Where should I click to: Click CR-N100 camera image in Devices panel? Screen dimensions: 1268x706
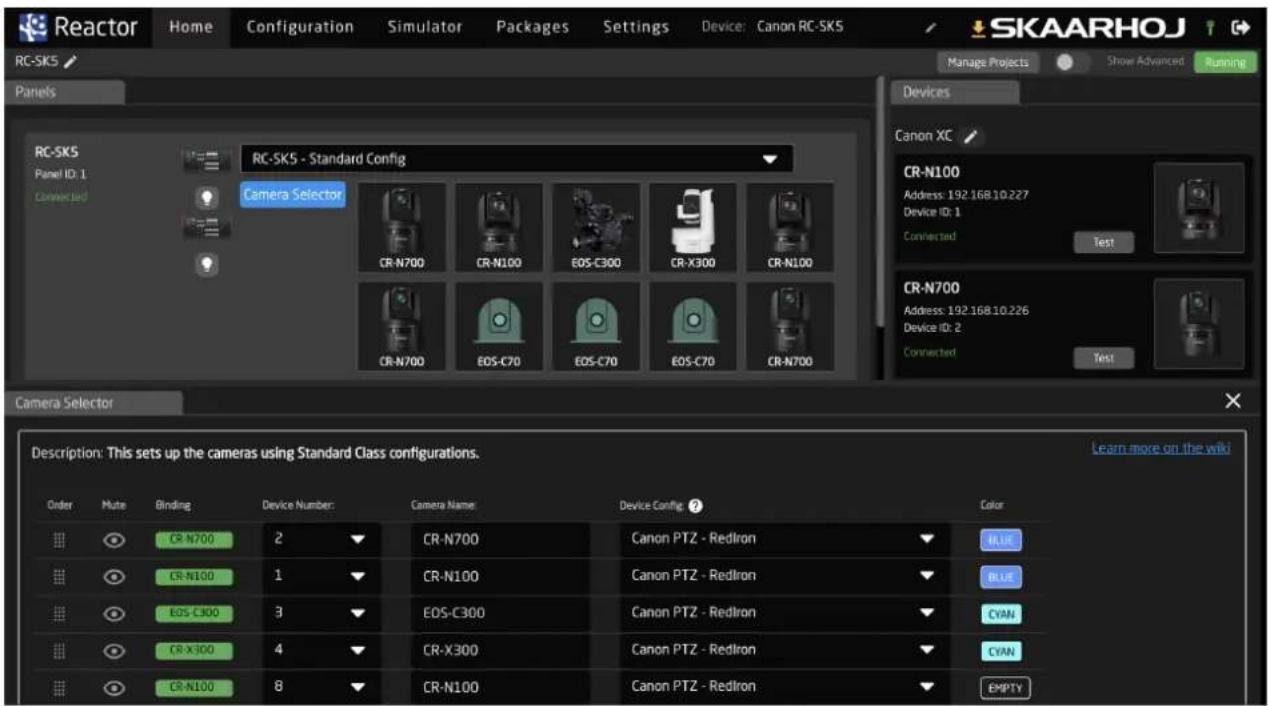point(1199,208)
